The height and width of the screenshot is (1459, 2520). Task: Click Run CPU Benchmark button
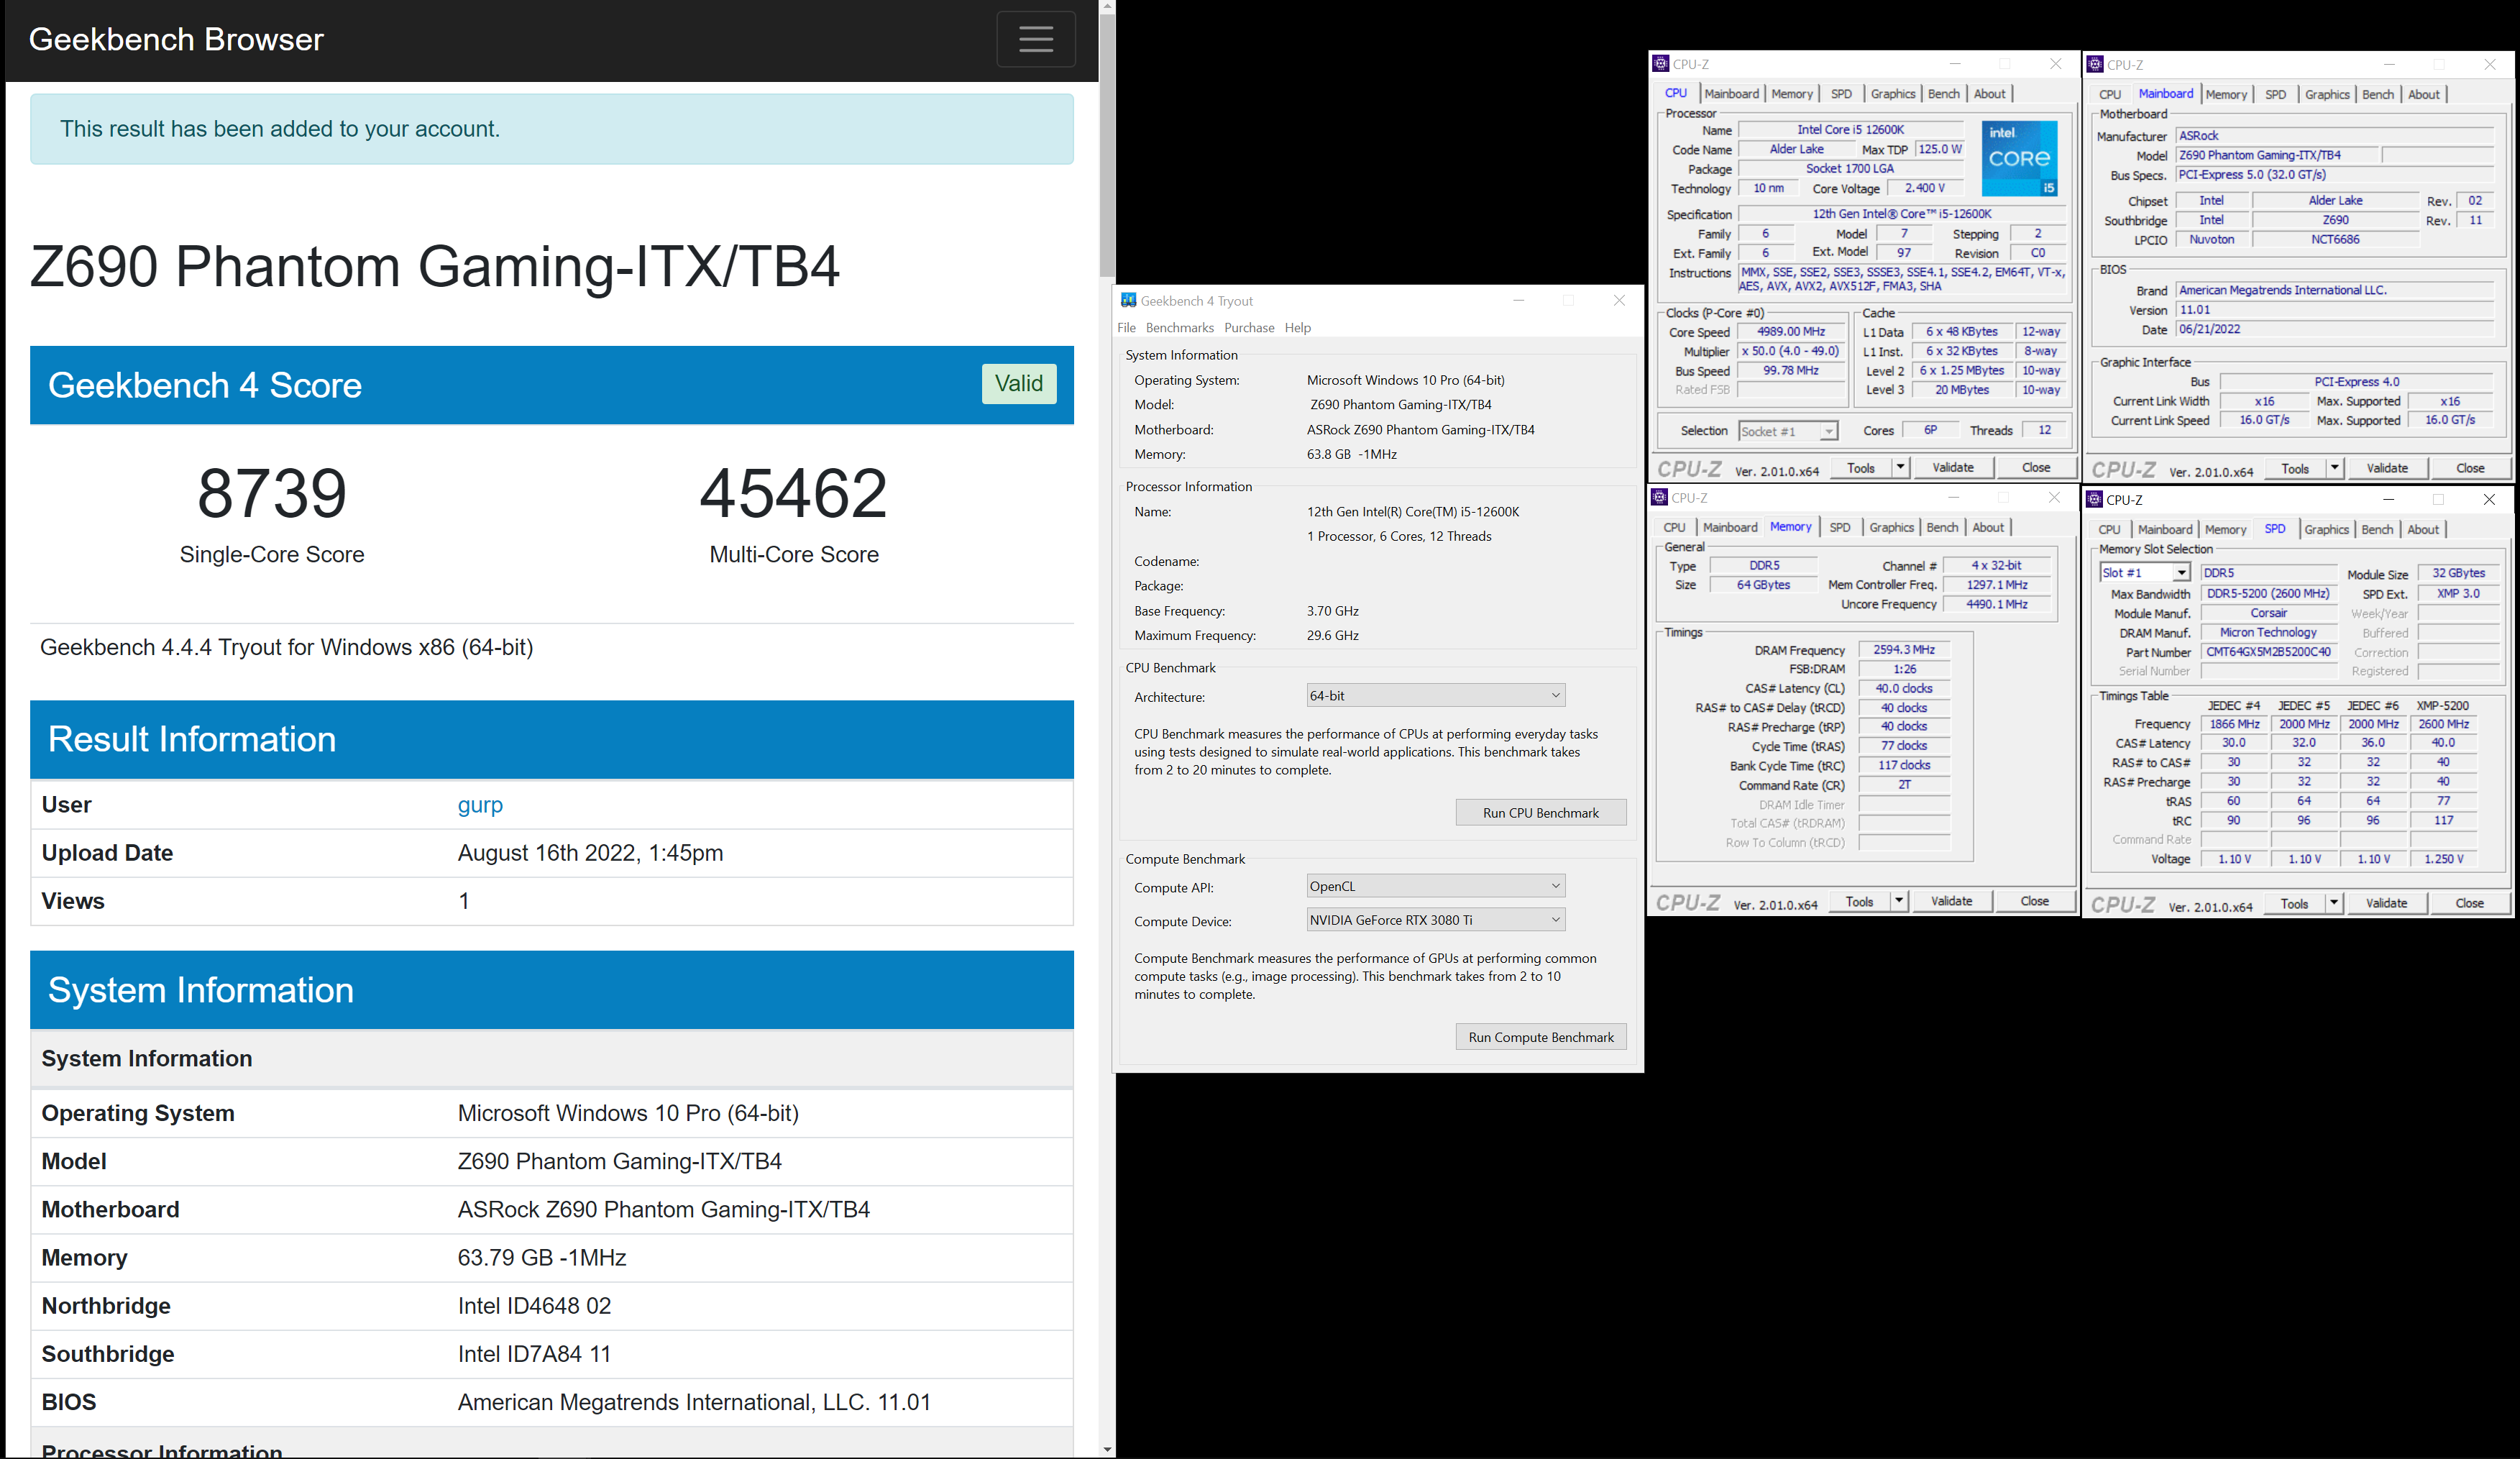click(1540, 813)
